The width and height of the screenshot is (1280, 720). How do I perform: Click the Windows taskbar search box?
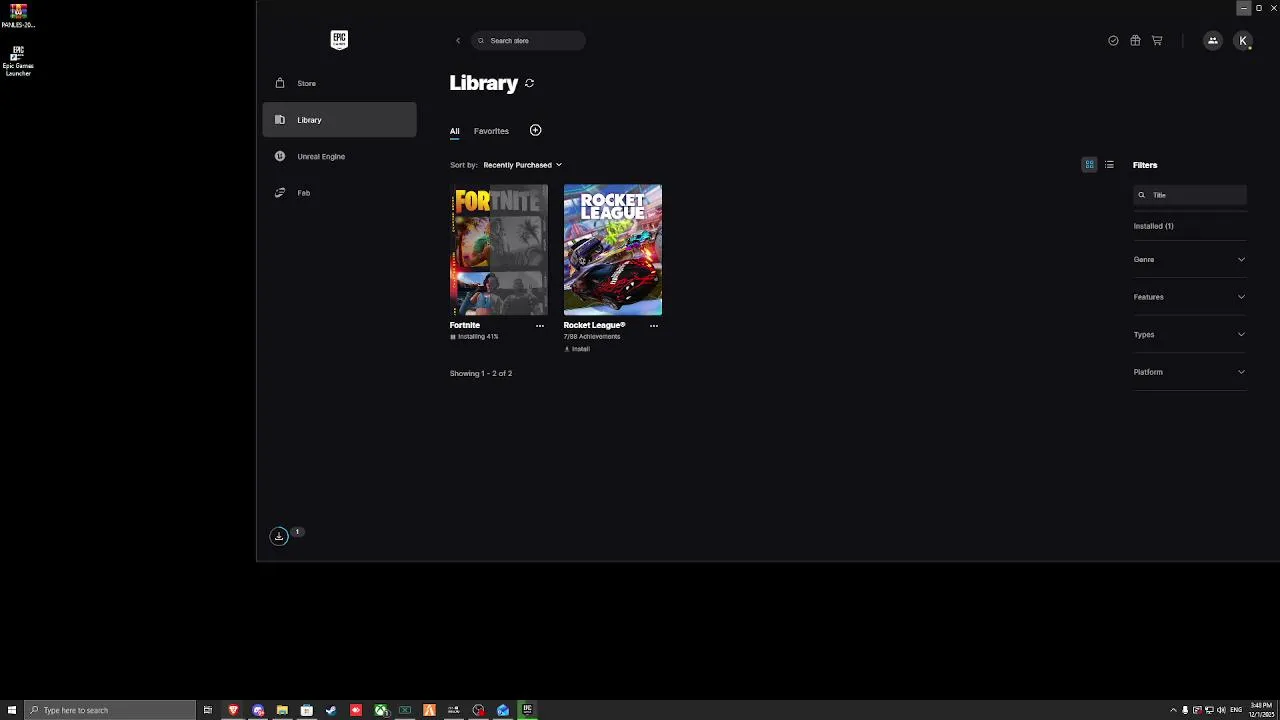pos(110,710)
